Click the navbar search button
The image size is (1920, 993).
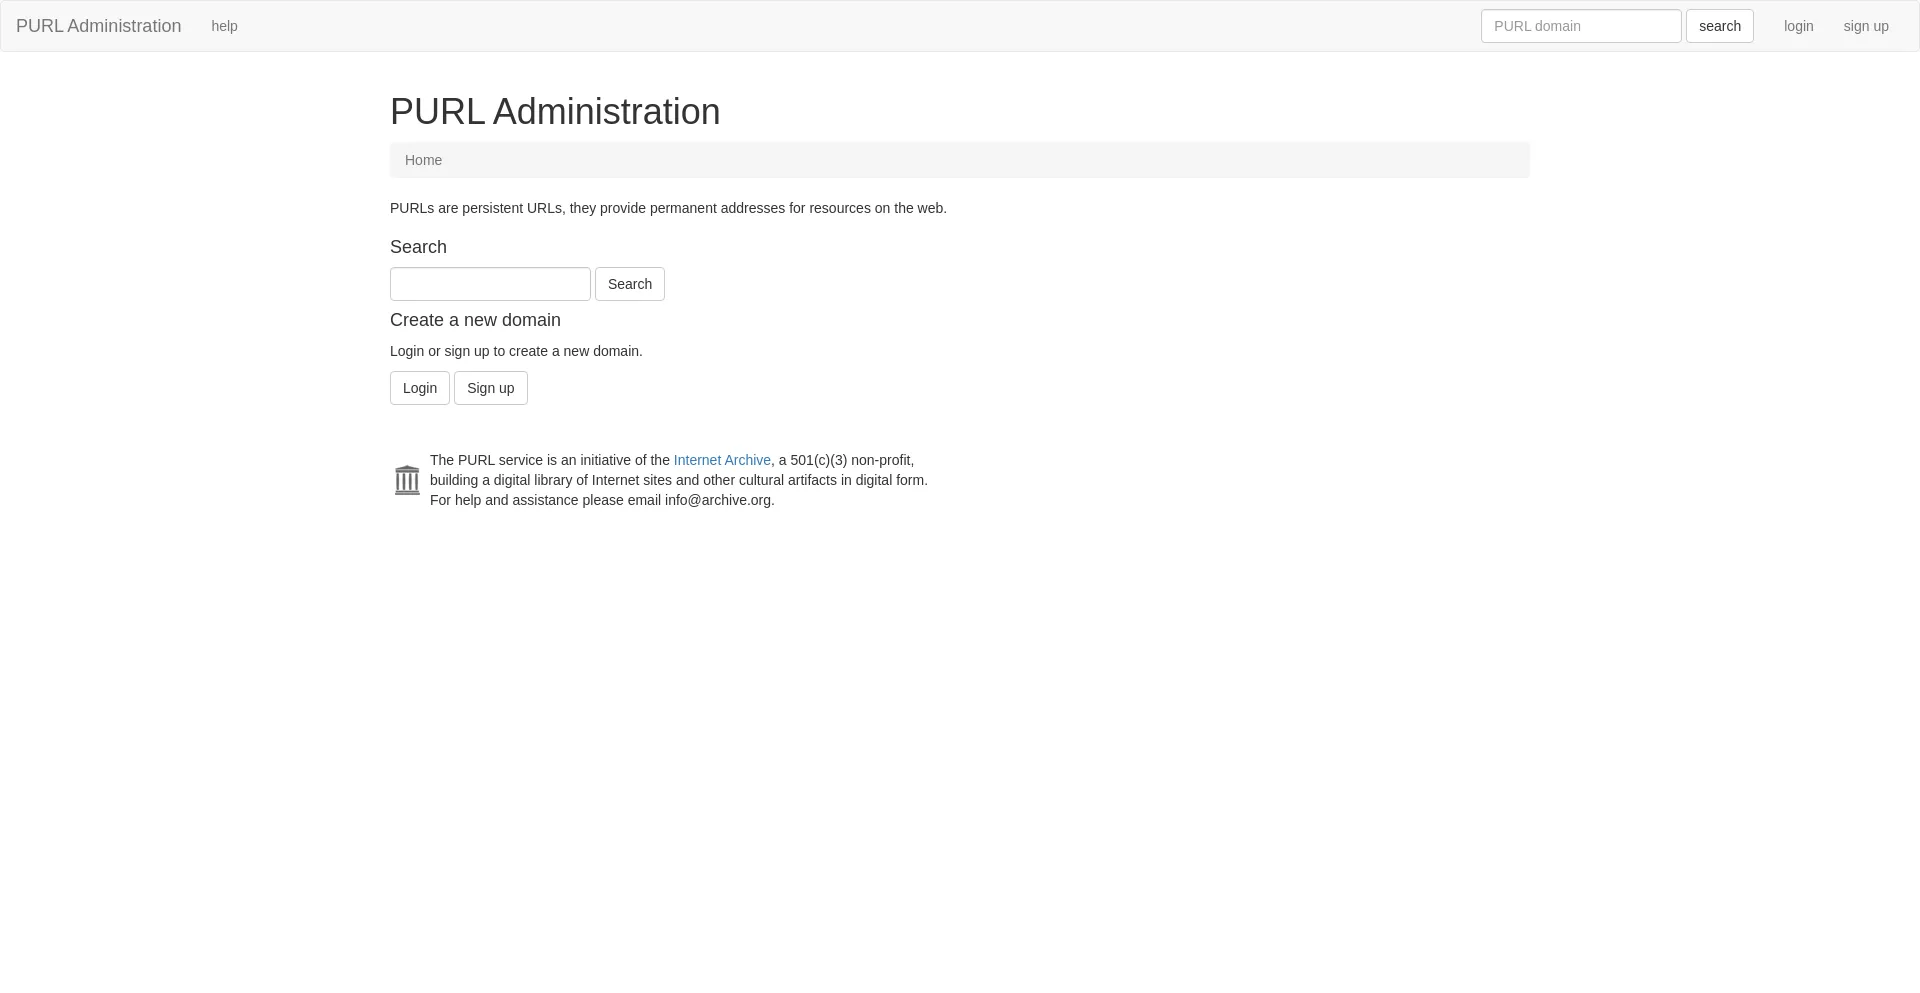(x=1719, y=26)
